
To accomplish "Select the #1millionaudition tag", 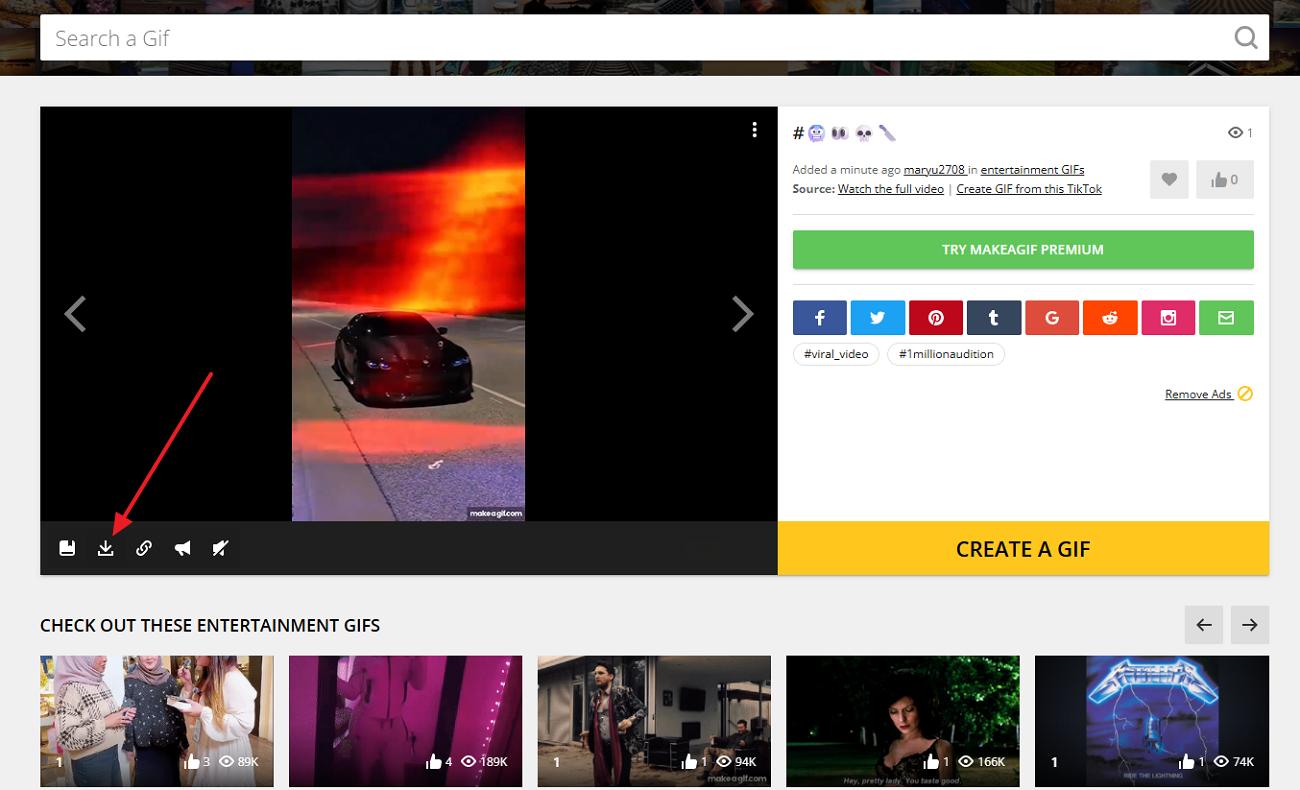I will (946, 354).
